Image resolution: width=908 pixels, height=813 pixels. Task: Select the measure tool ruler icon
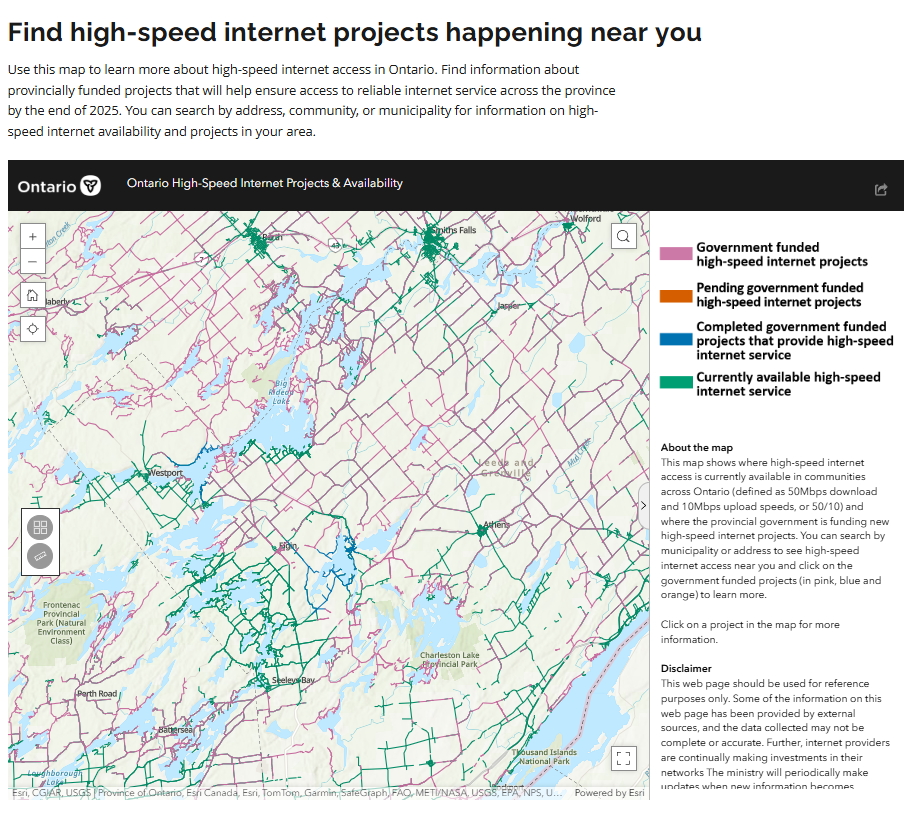point(39,555)
